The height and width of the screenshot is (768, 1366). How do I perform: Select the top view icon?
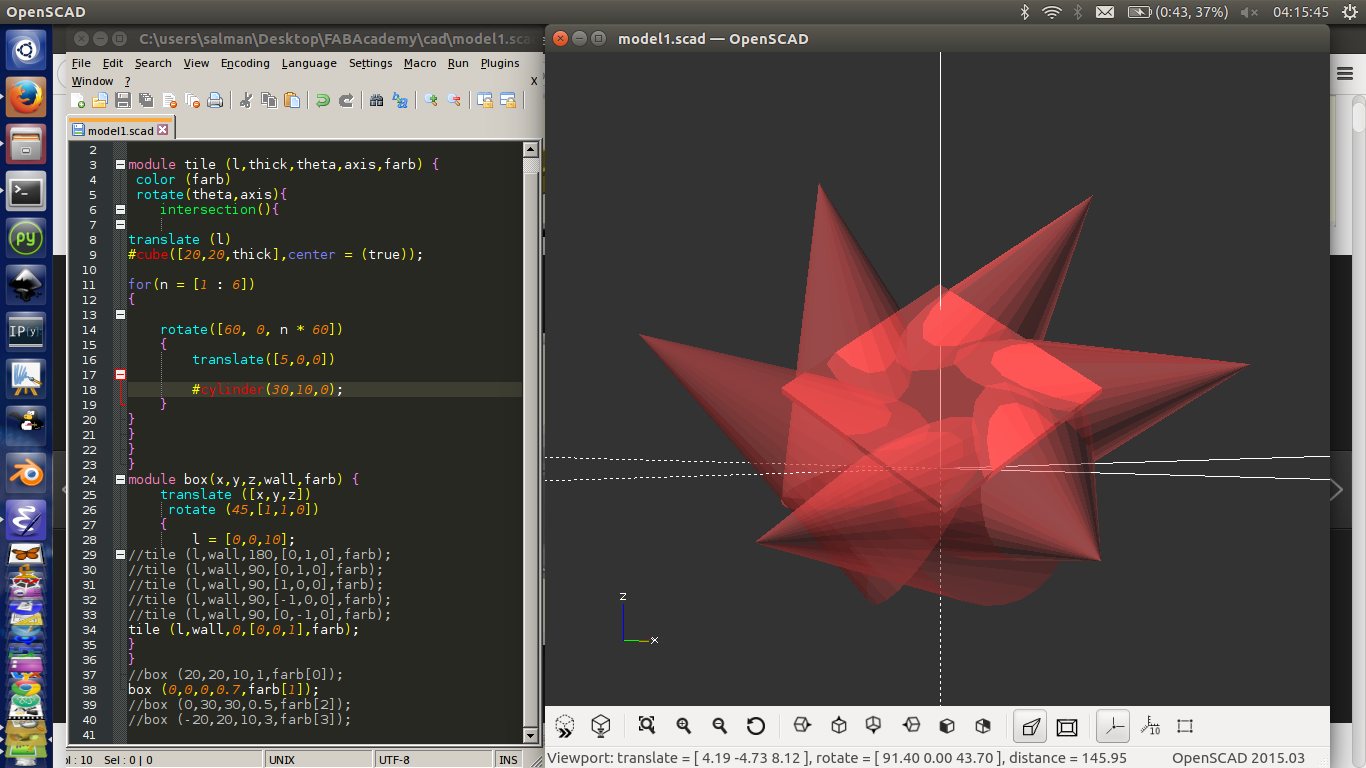[839, 726]
